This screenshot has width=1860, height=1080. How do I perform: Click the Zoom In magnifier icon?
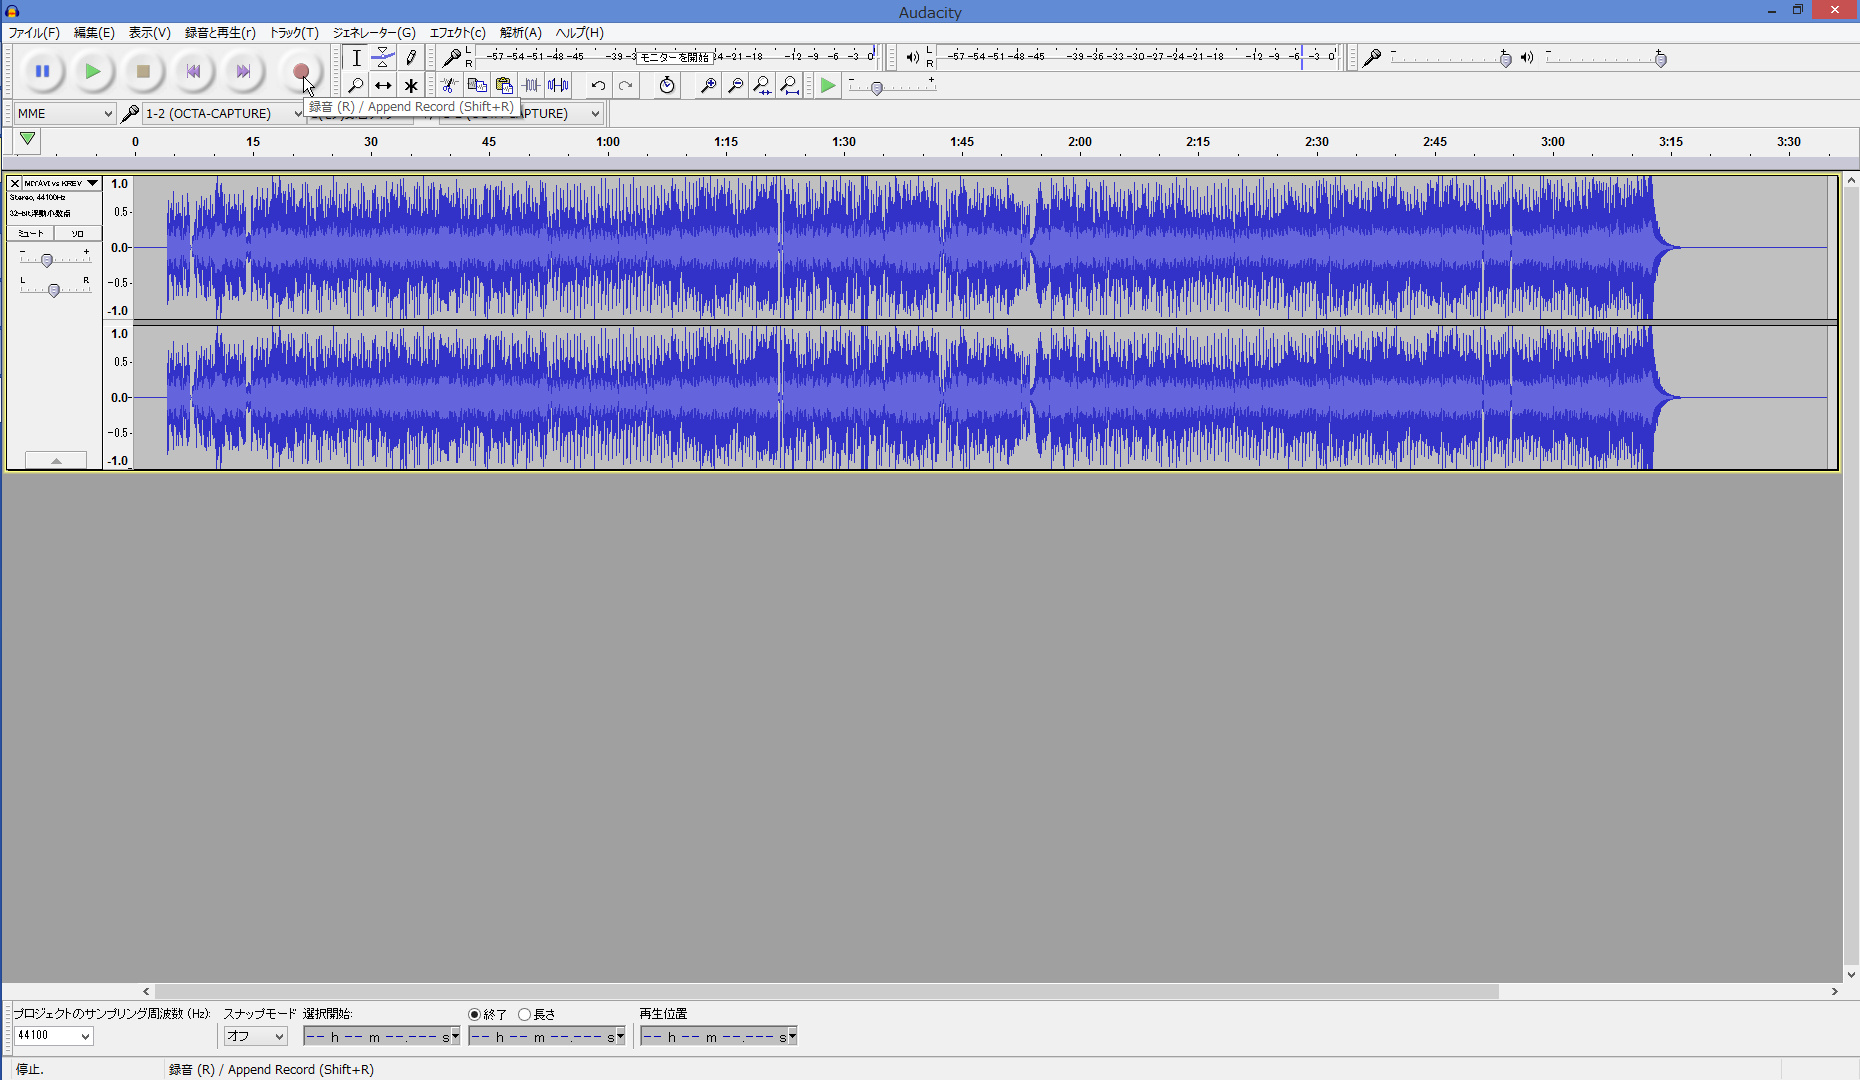708,86
